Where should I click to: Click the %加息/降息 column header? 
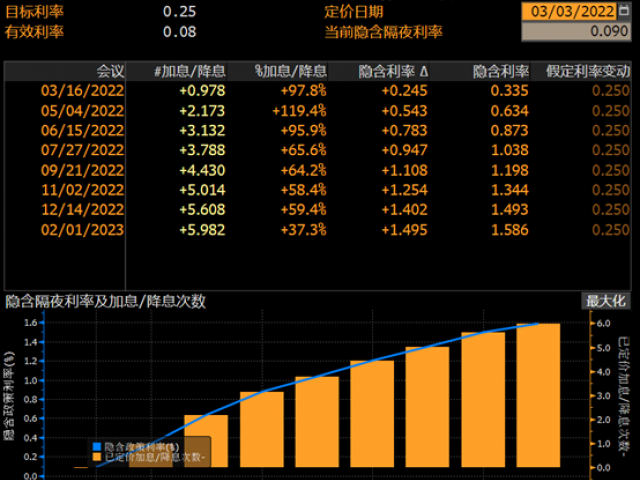pos(290,71)
